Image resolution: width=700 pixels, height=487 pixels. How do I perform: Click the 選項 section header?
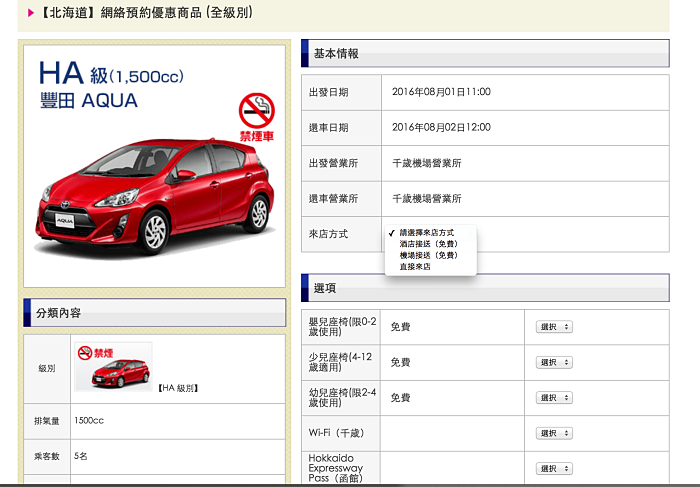tap(485, 288)
